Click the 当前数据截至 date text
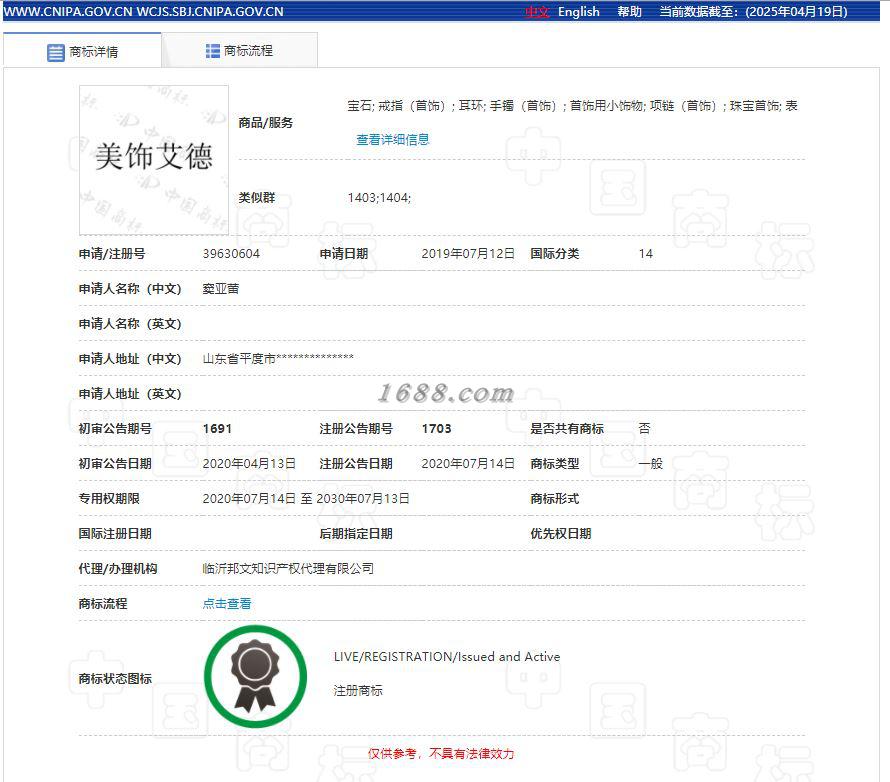This screenshot has height=782, width=890. pos(753,11)
